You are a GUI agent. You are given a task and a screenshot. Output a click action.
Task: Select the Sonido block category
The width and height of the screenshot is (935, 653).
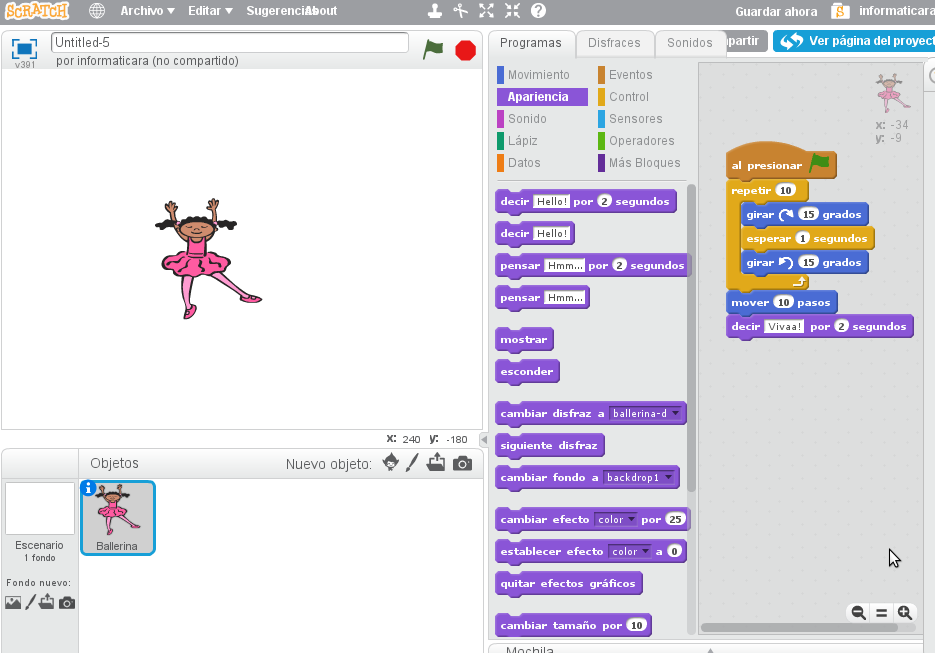tap(526, 118)
